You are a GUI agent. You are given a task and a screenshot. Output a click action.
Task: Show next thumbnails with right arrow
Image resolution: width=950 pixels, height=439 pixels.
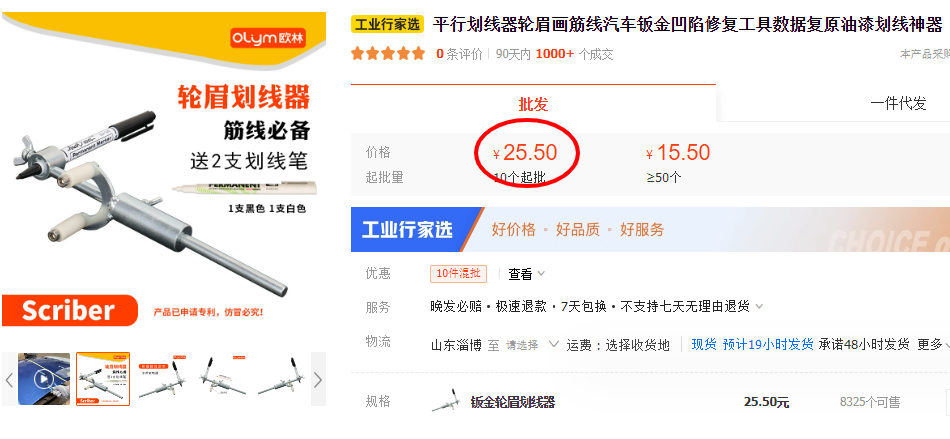pyautogui.click(x=318, y=379)
